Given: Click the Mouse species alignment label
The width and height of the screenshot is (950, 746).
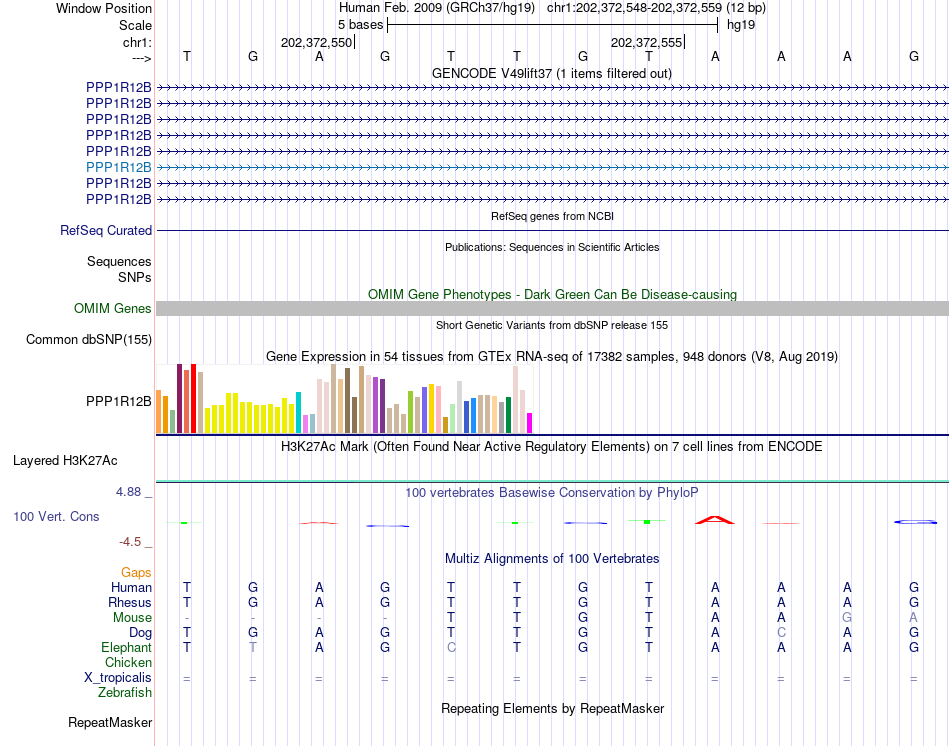Looking at the screenshot, I should (x=132, y=618).
